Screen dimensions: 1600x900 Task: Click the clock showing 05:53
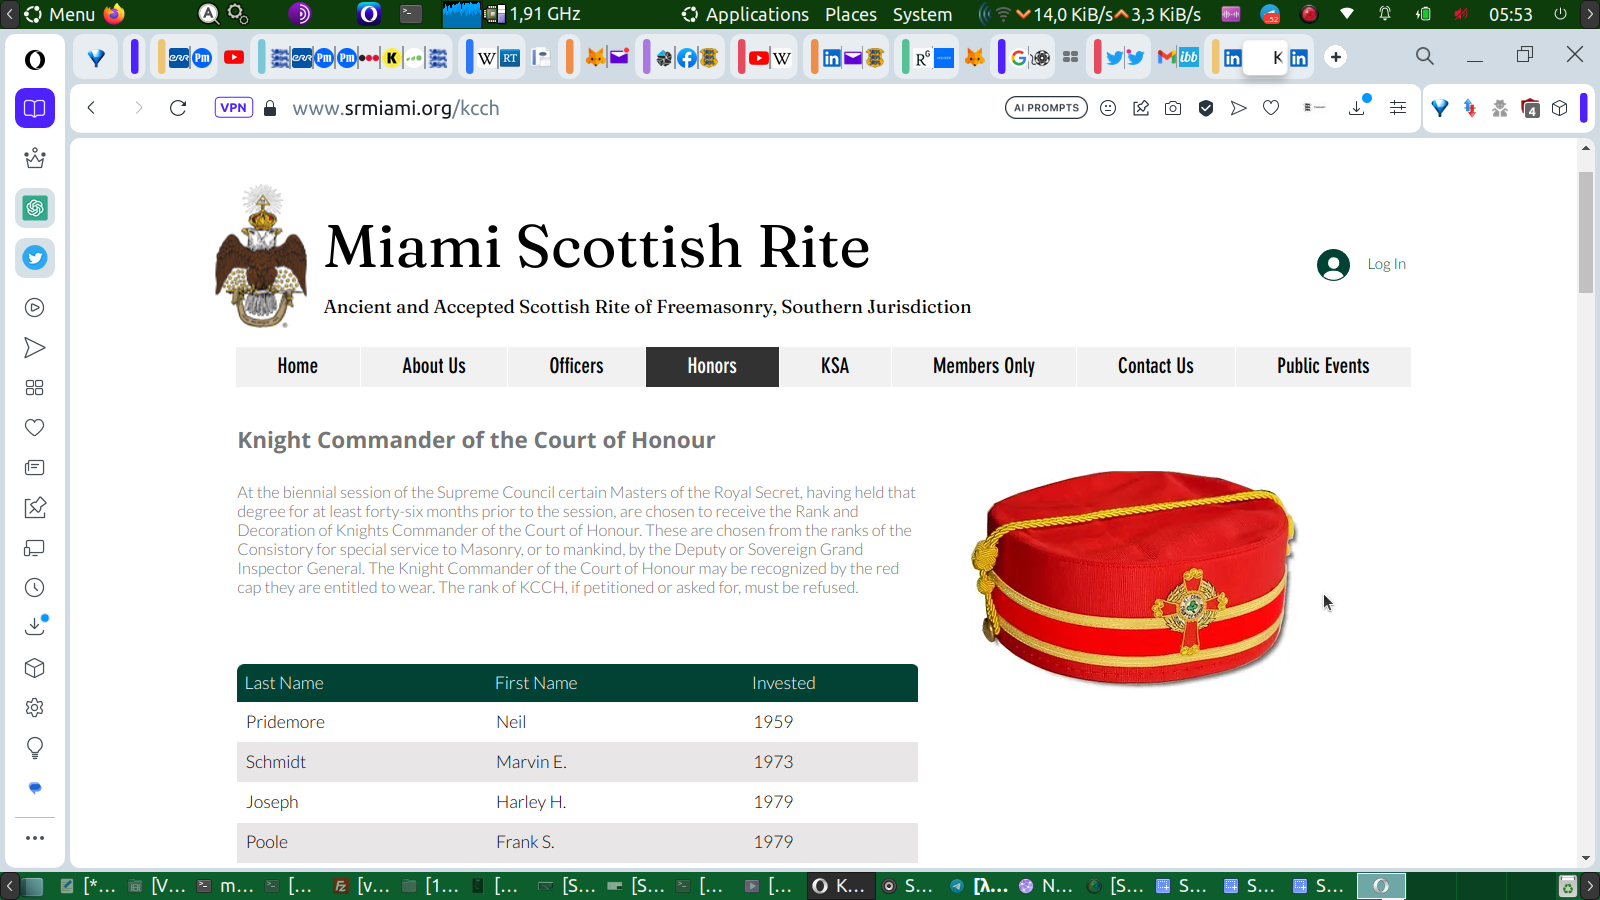coord(1510,14)
